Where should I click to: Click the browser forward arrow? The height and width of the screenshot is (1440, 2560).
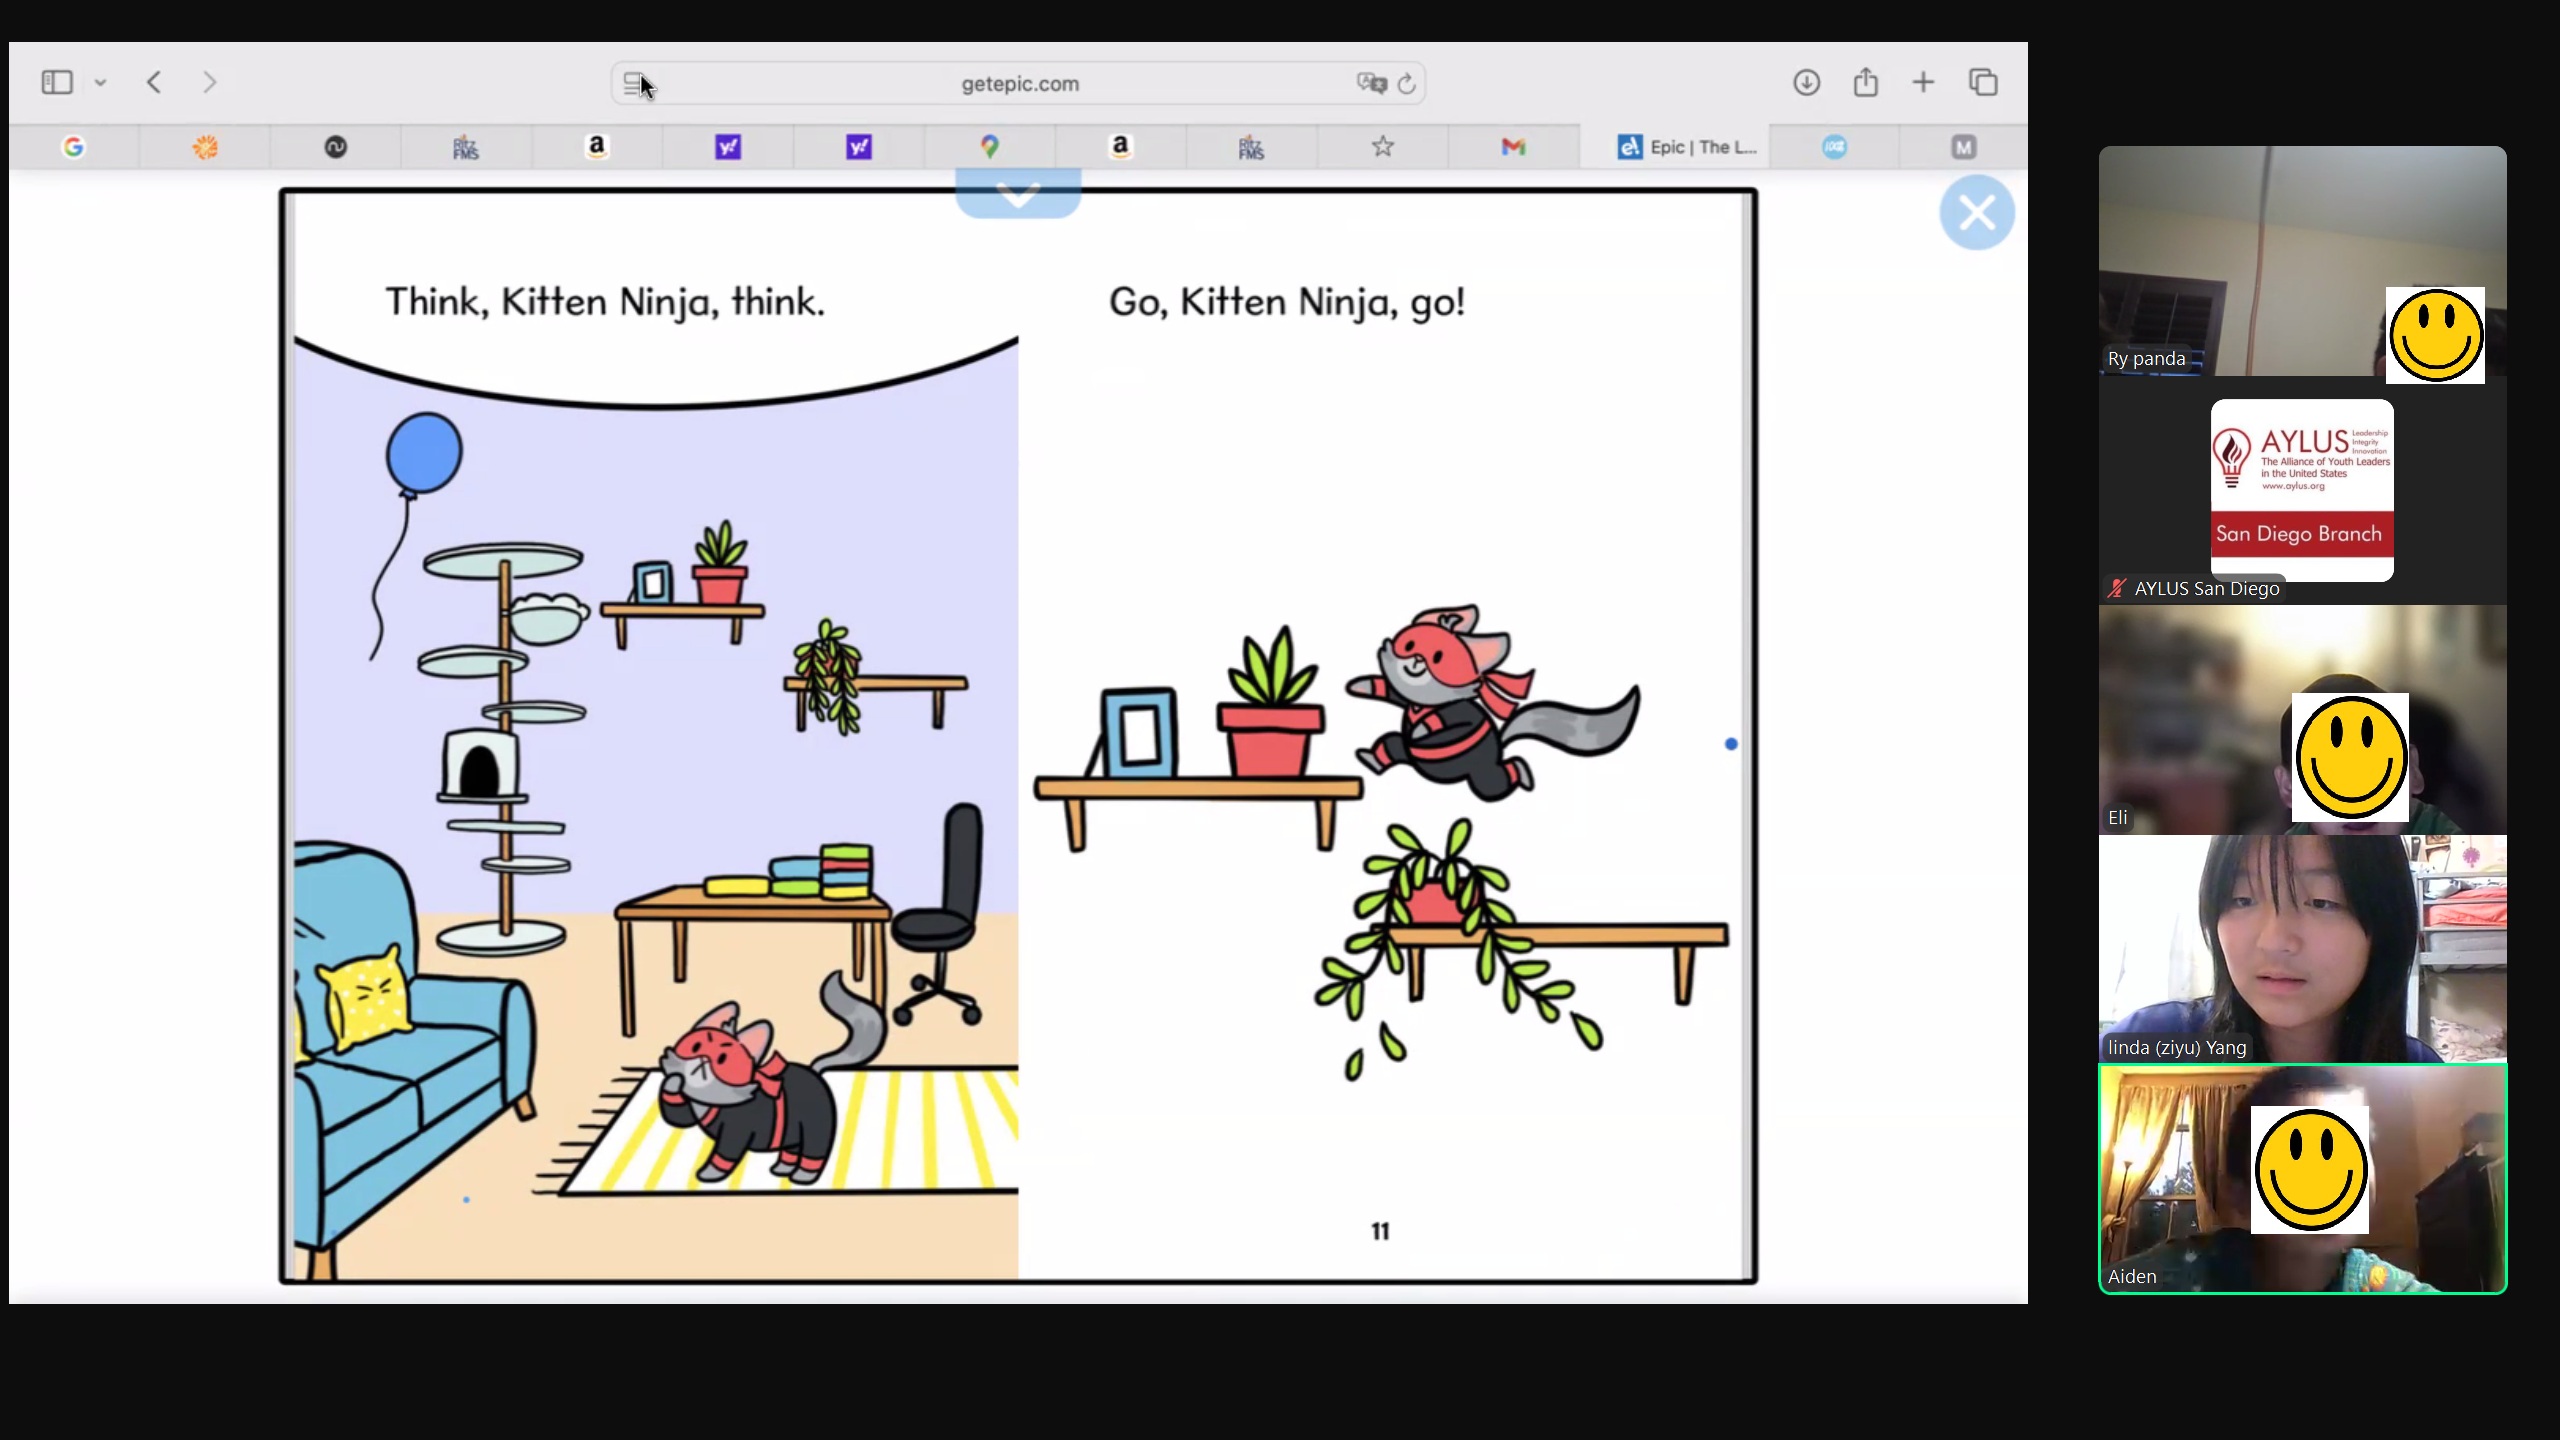(209, 82)
